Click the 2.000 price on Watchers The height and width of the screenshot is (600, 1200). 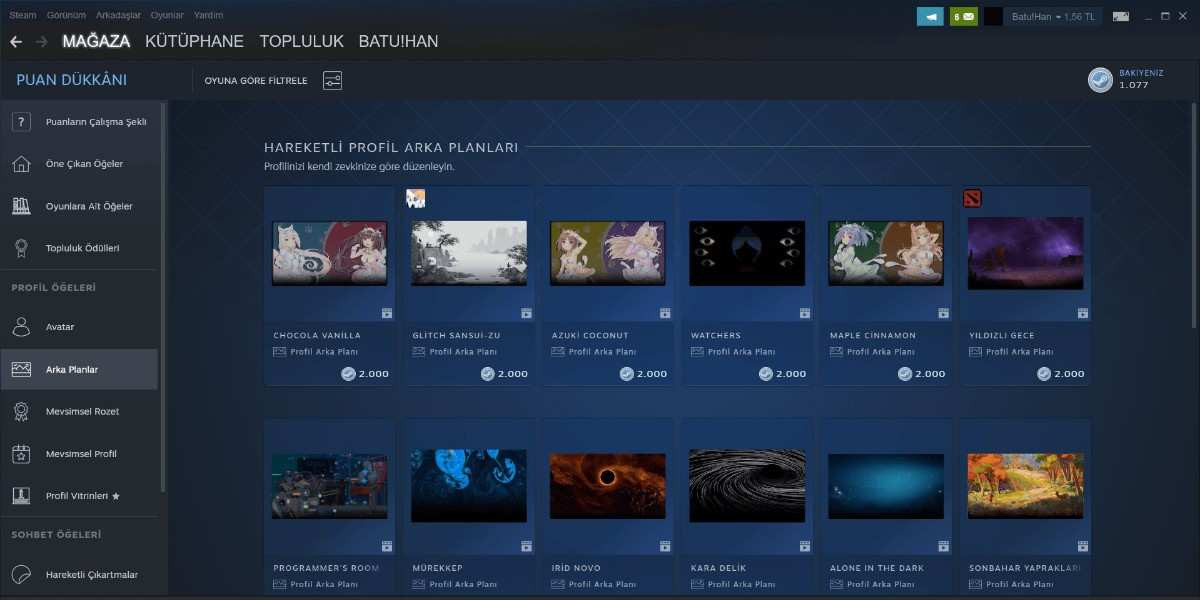click(x=790, y=374)
